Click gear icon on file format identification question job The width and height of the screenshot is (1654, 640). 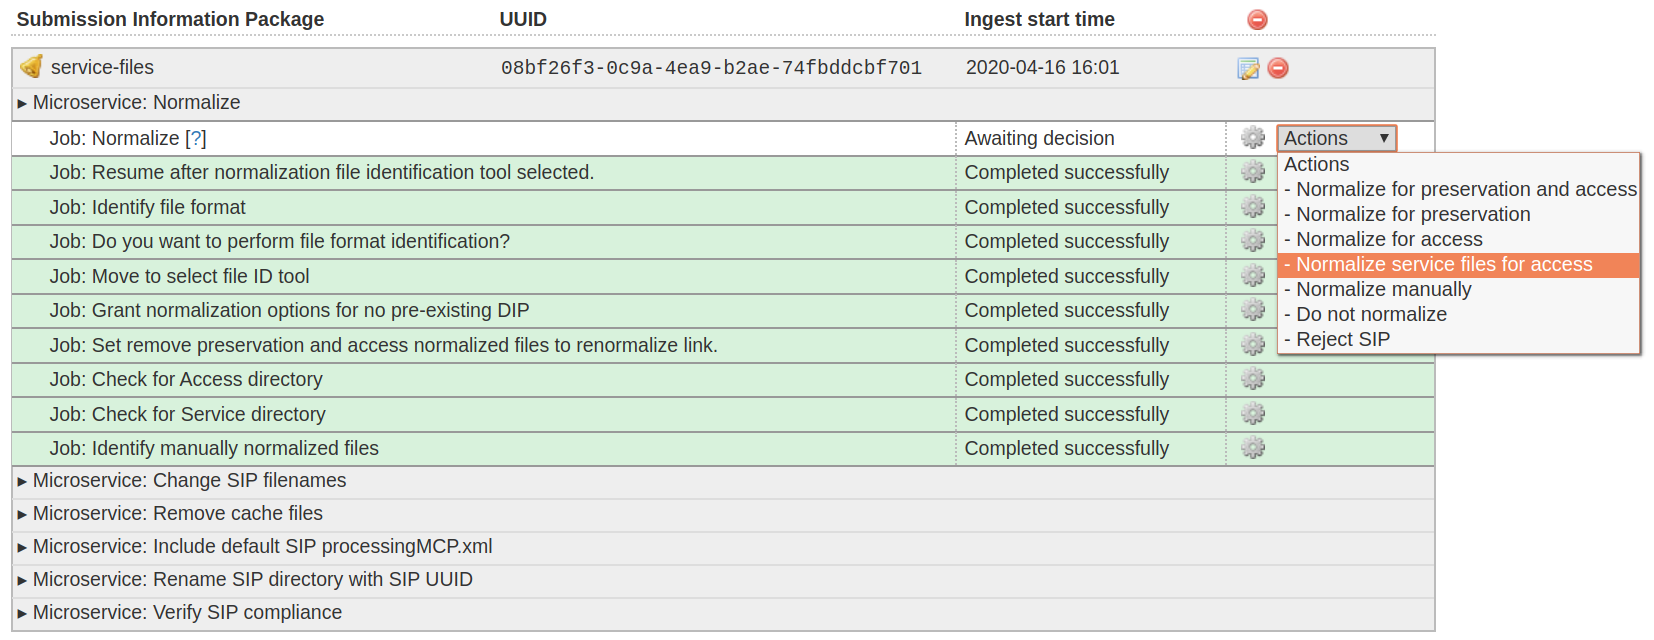tap(1252, 241)
